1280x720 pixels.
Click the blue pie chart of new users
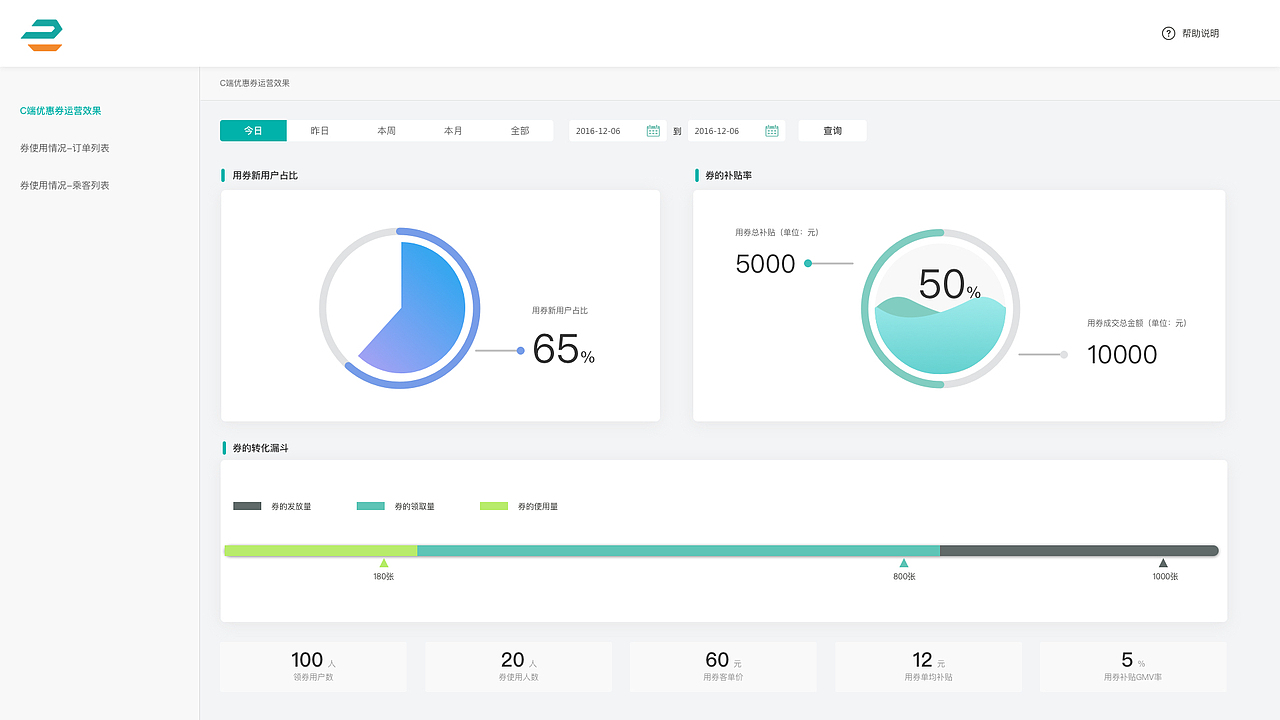pos(400,308)
